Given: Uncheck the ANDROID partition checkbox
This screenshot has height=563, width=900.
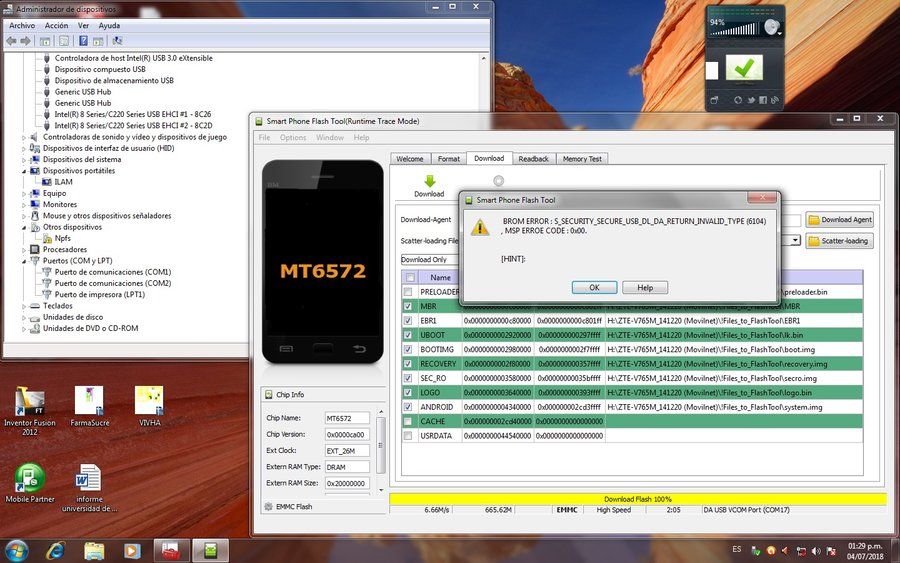Looking at the screenshot, I should [x=408, y=407].
